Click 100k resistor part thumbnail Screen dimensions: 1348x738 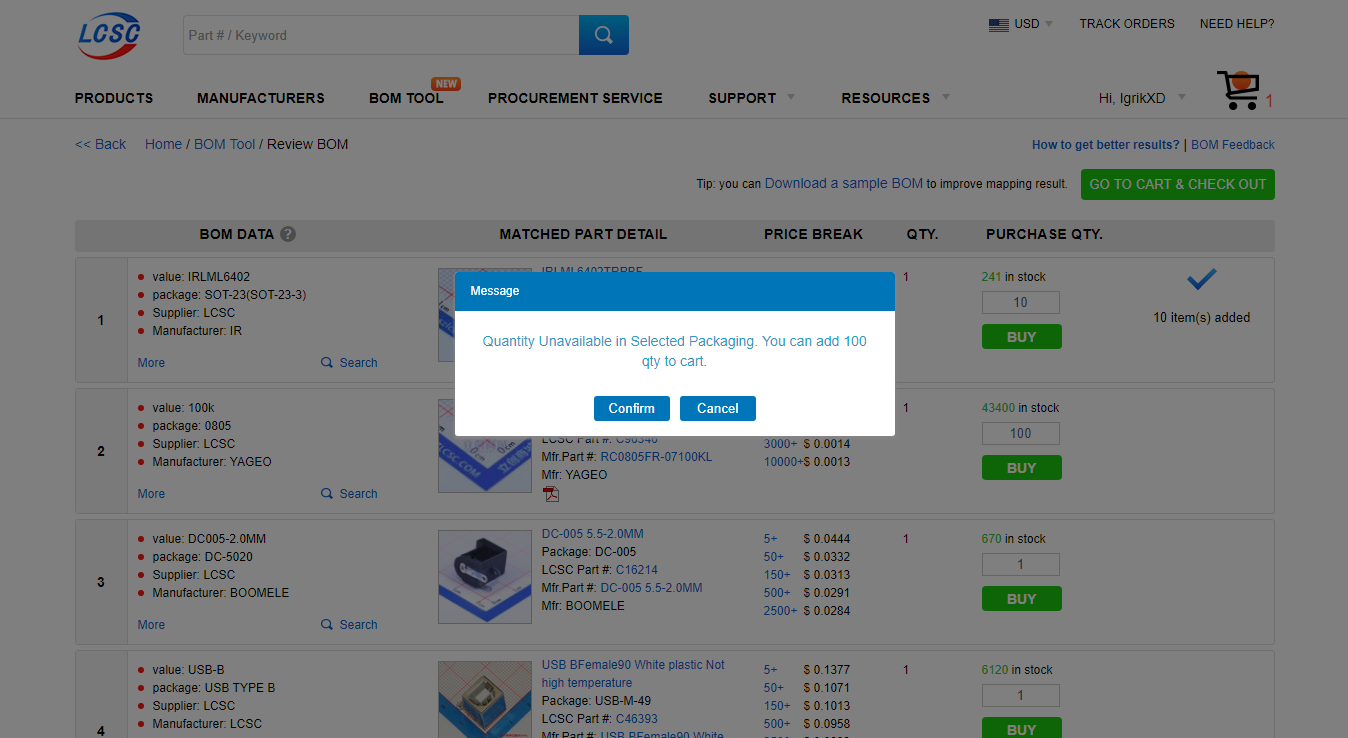click(x=485, y=446)
